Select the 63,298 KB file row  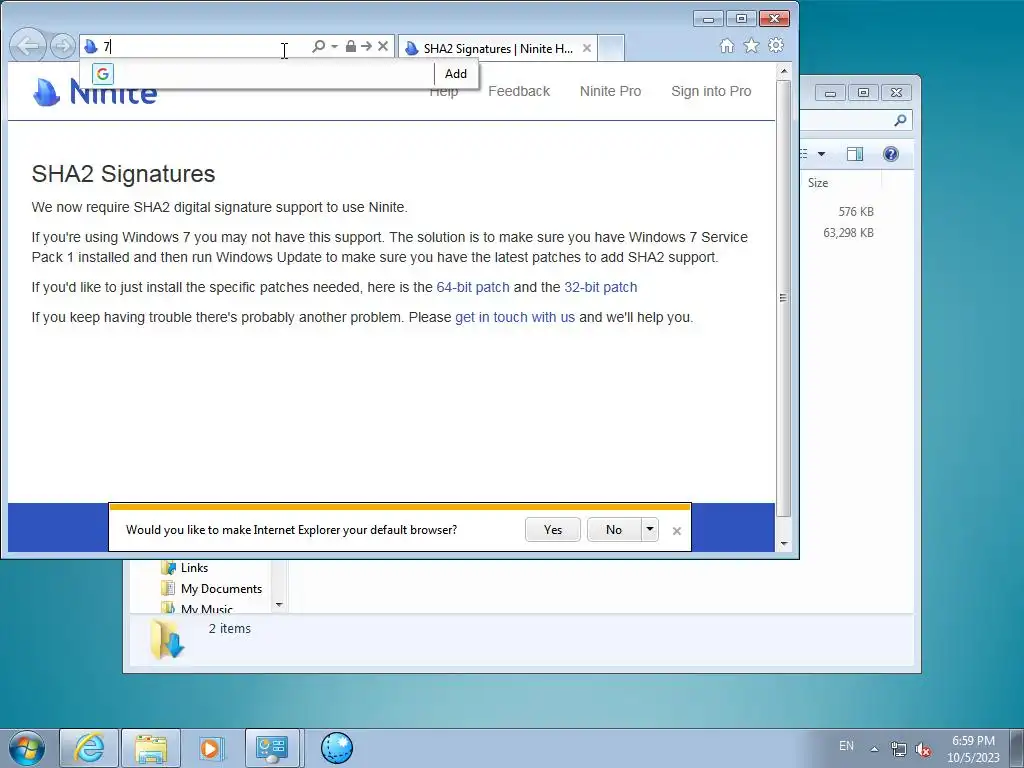[848, 232]
